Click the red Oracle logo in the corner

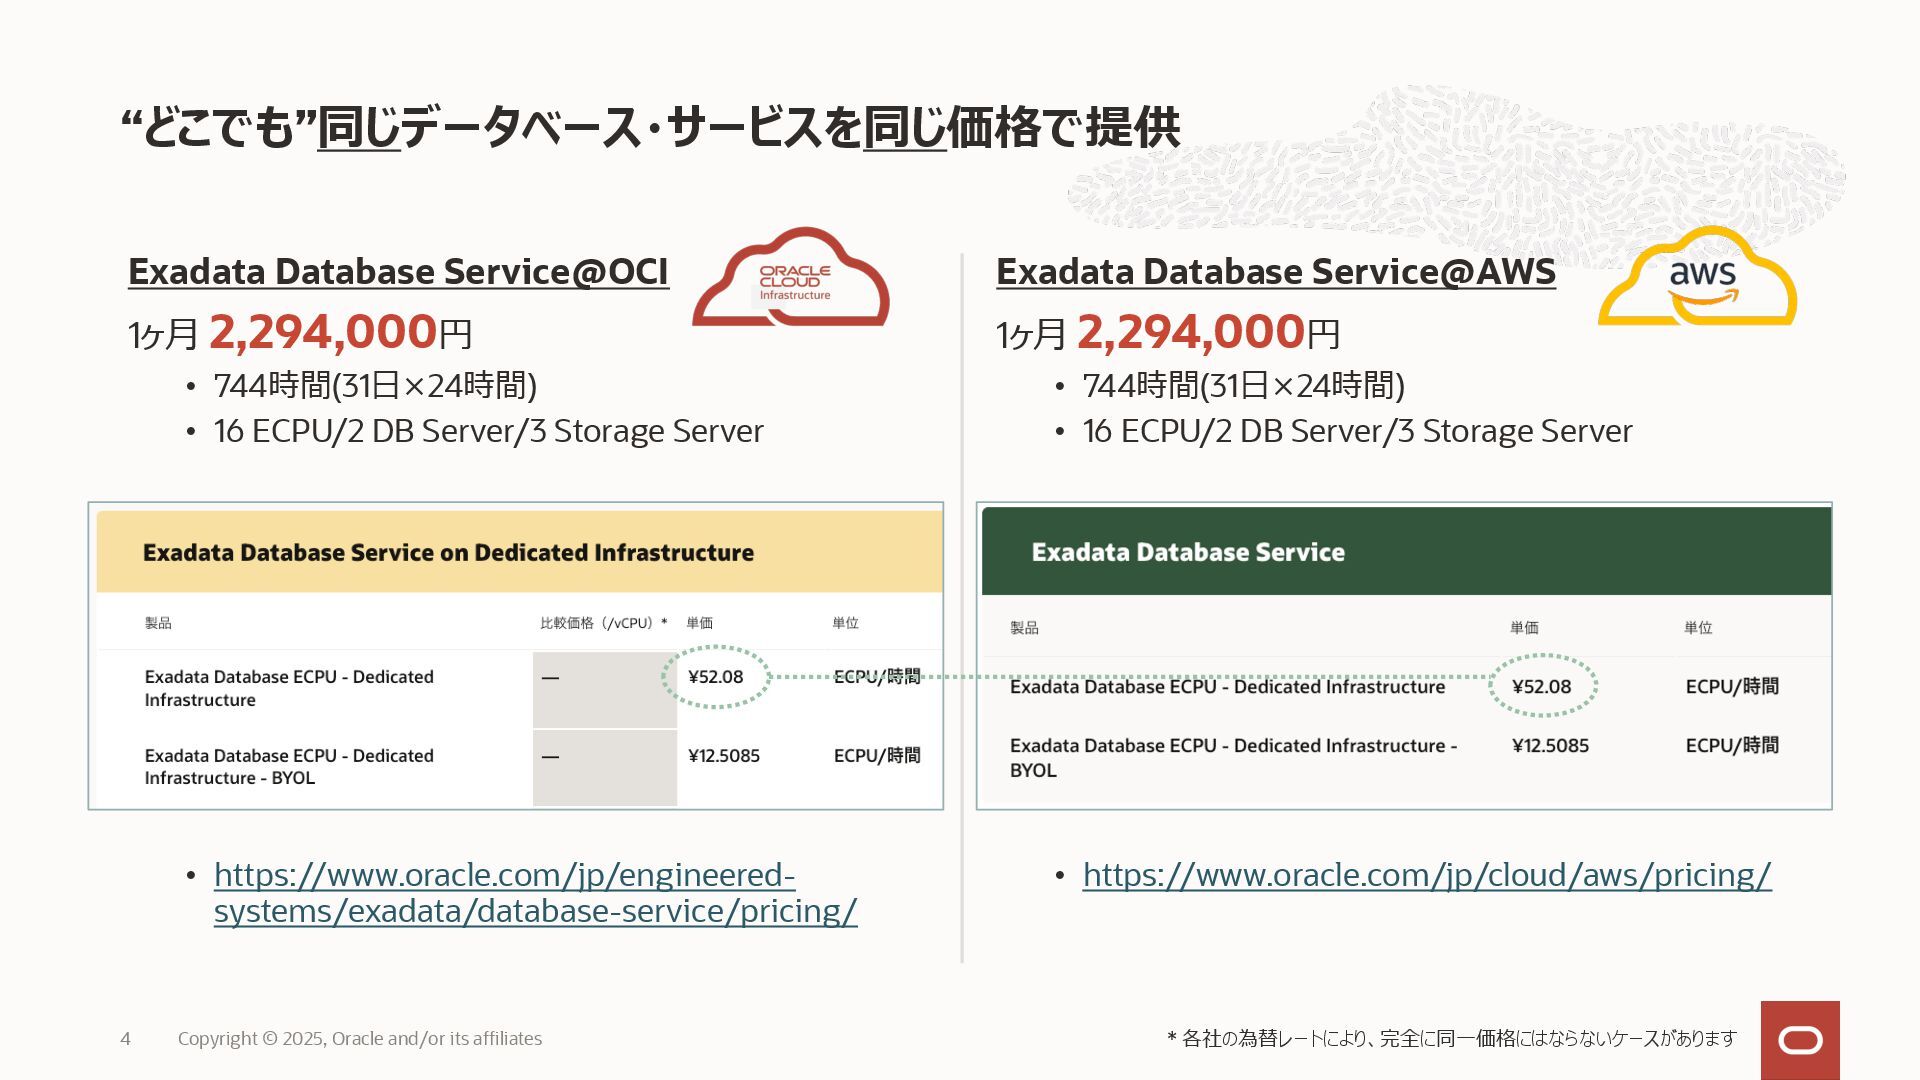pos(1800,1040)
